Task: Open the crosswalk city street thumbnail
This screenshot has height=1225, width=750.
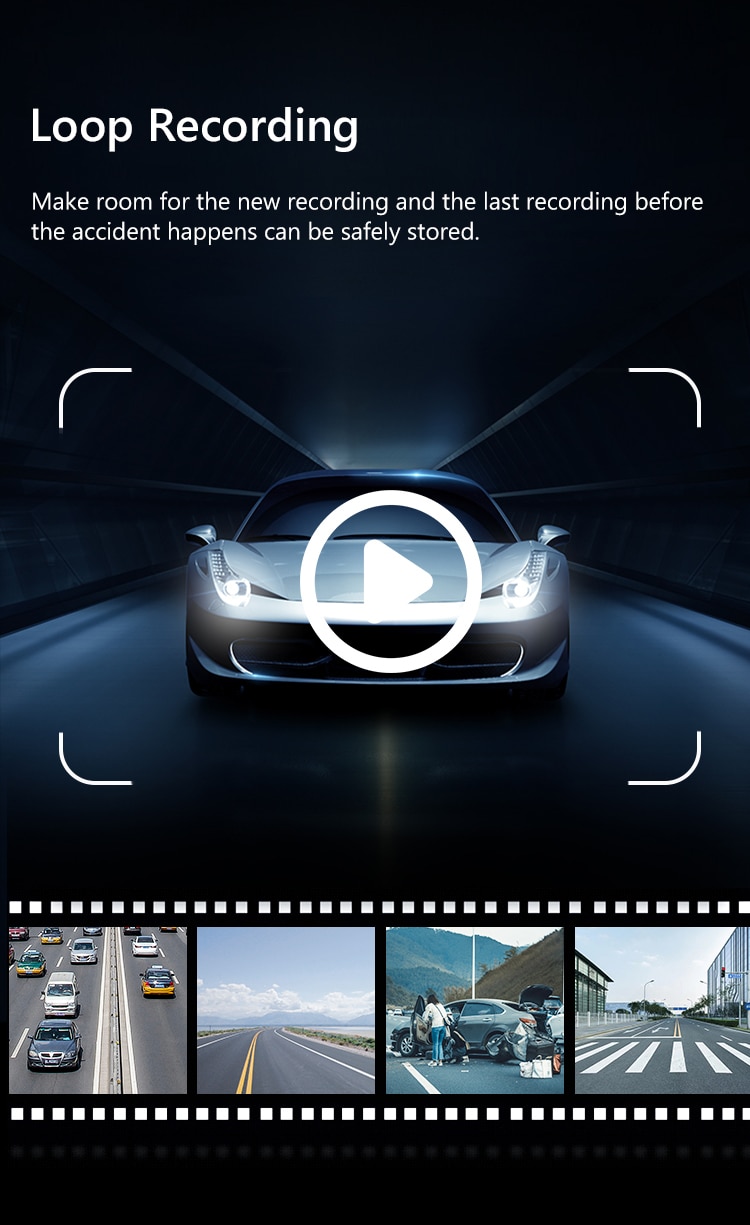Action: pyautogui.click(x=662, y=1010)
